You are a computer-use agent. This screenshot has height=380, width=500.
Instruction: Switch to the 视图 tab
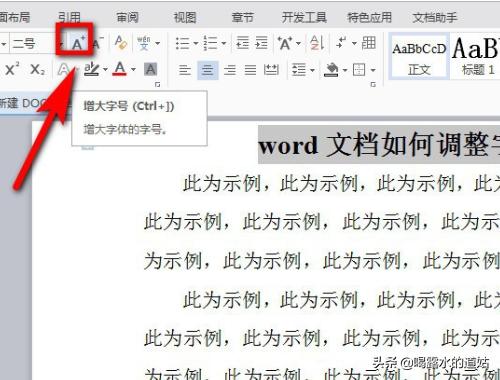tap(185, 17)
